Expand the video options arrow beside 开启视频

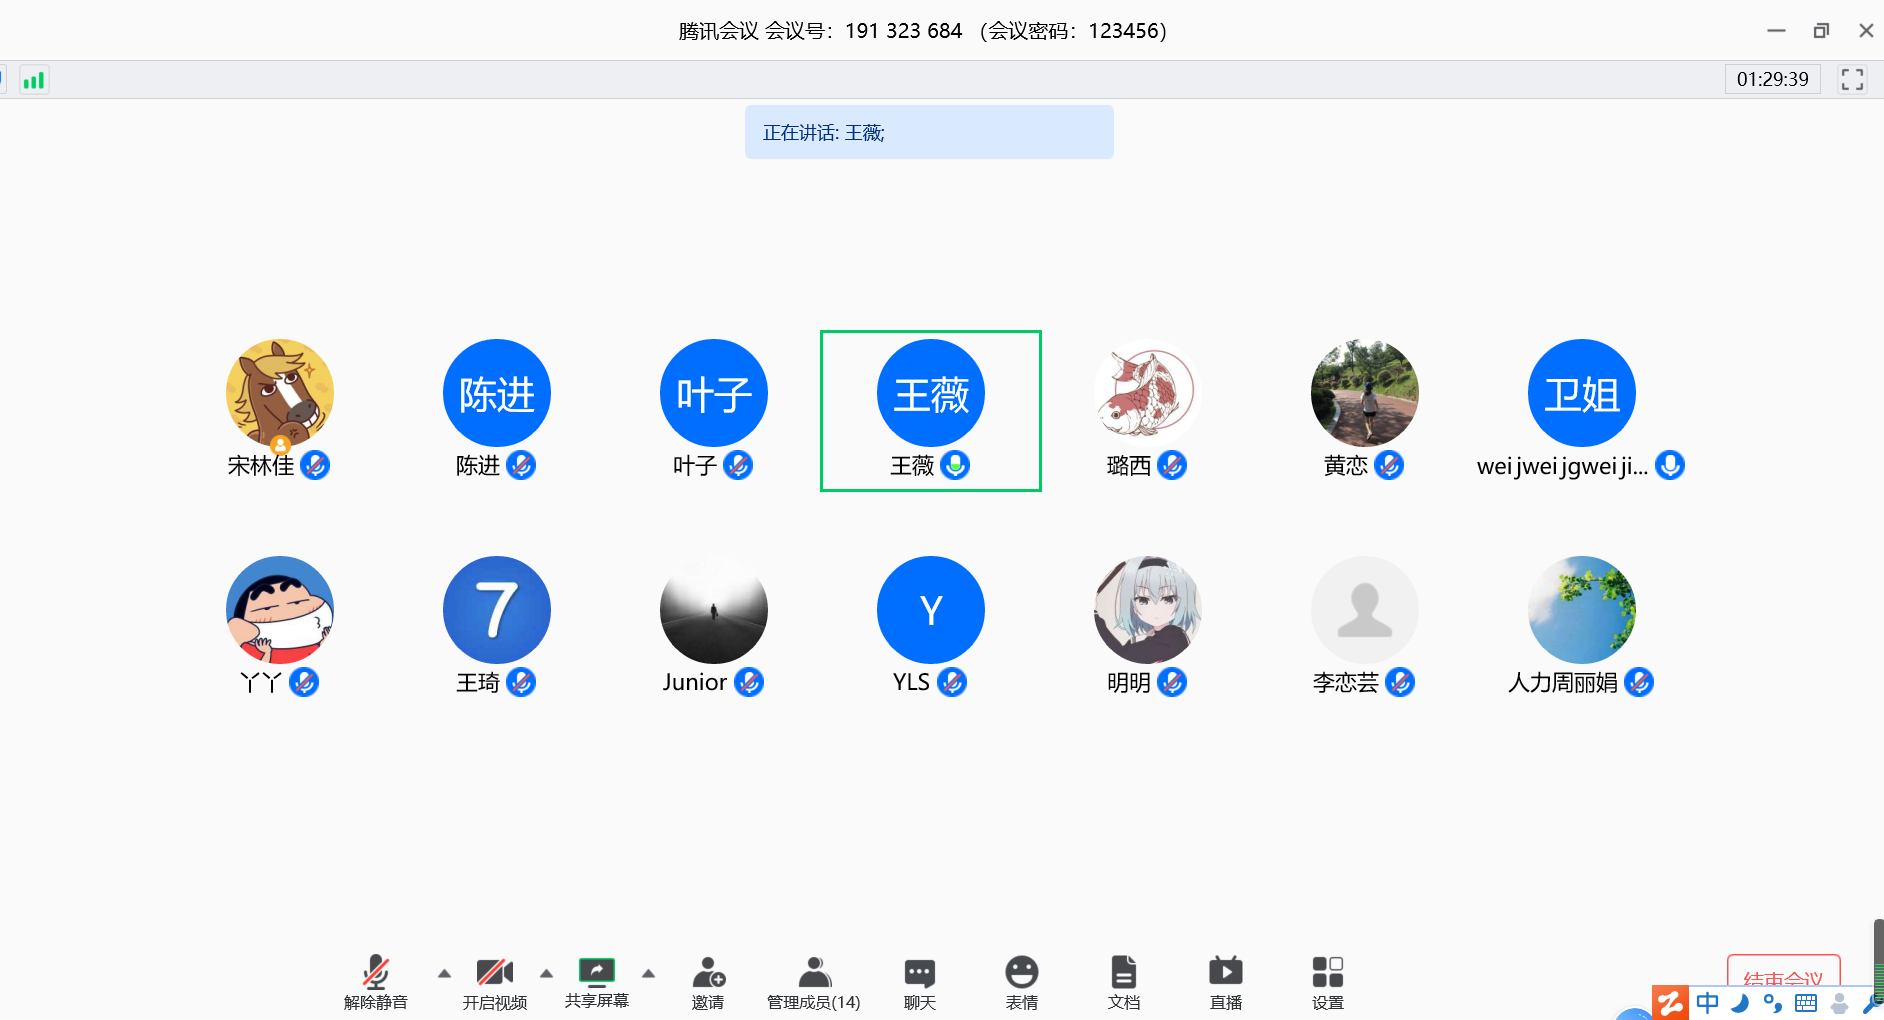(547, 972)
